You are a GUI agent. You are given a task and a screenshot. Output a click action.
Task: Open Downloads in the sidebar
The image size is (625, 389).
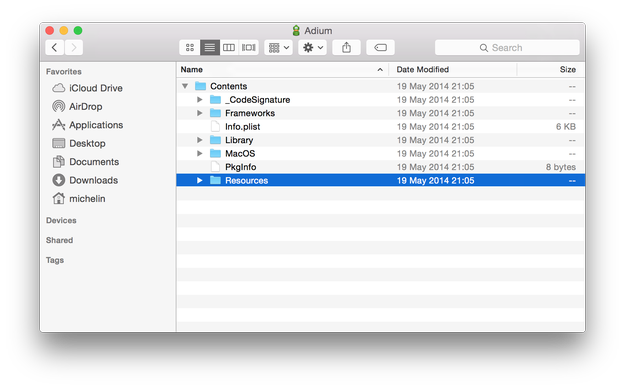tap(85, 180)
